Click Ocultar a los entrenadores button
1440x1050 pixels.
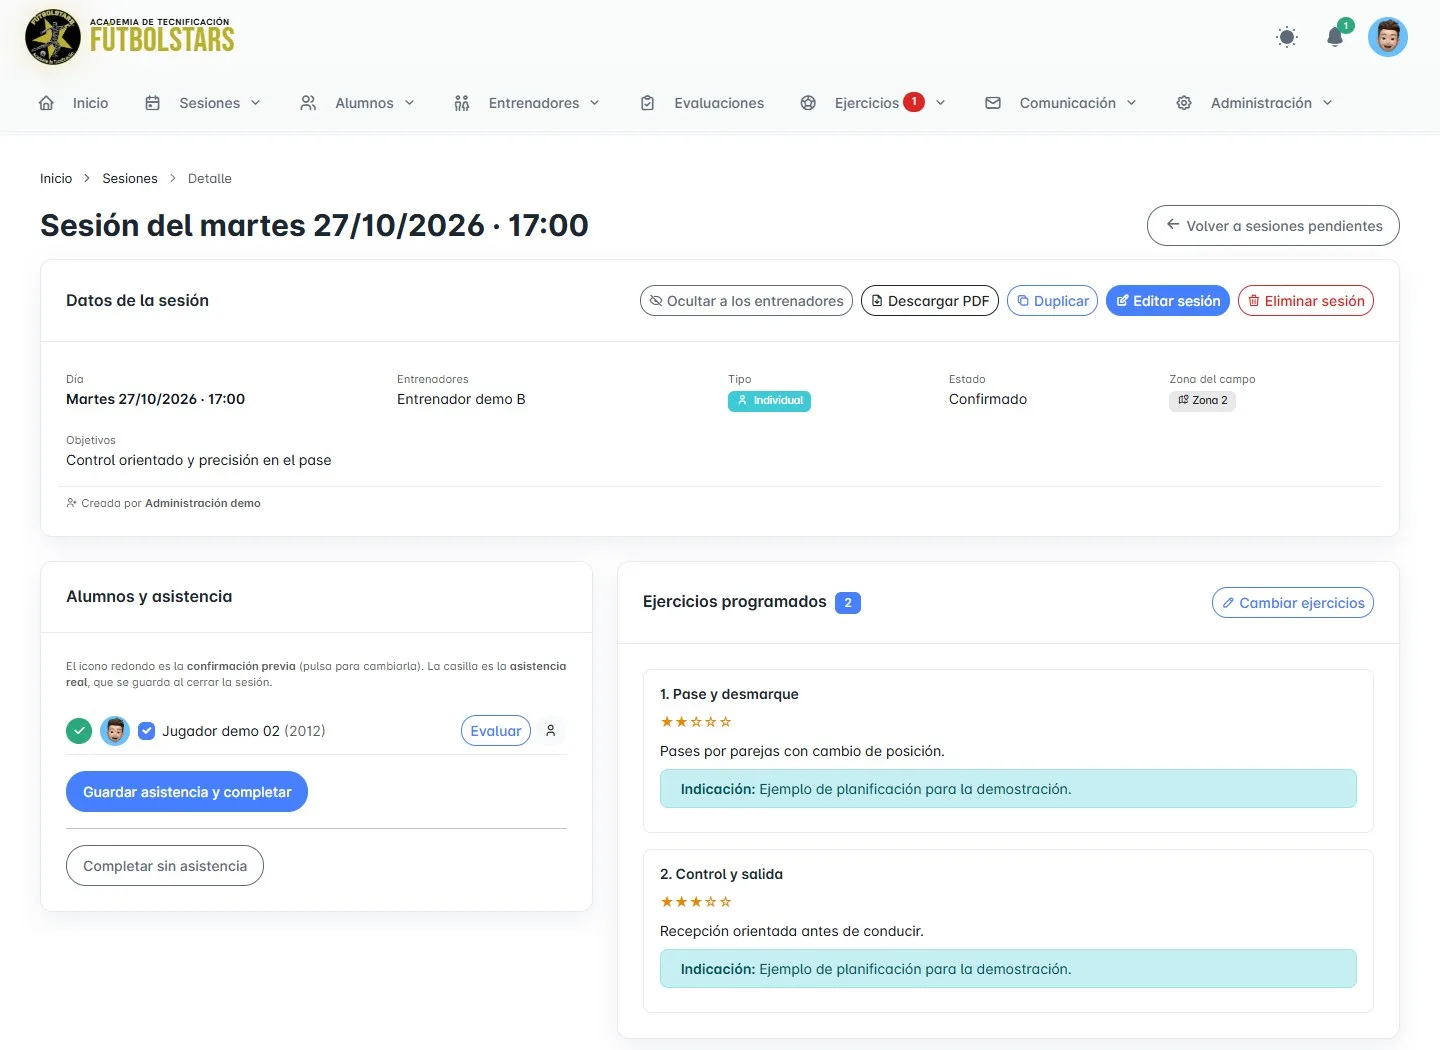746,301
